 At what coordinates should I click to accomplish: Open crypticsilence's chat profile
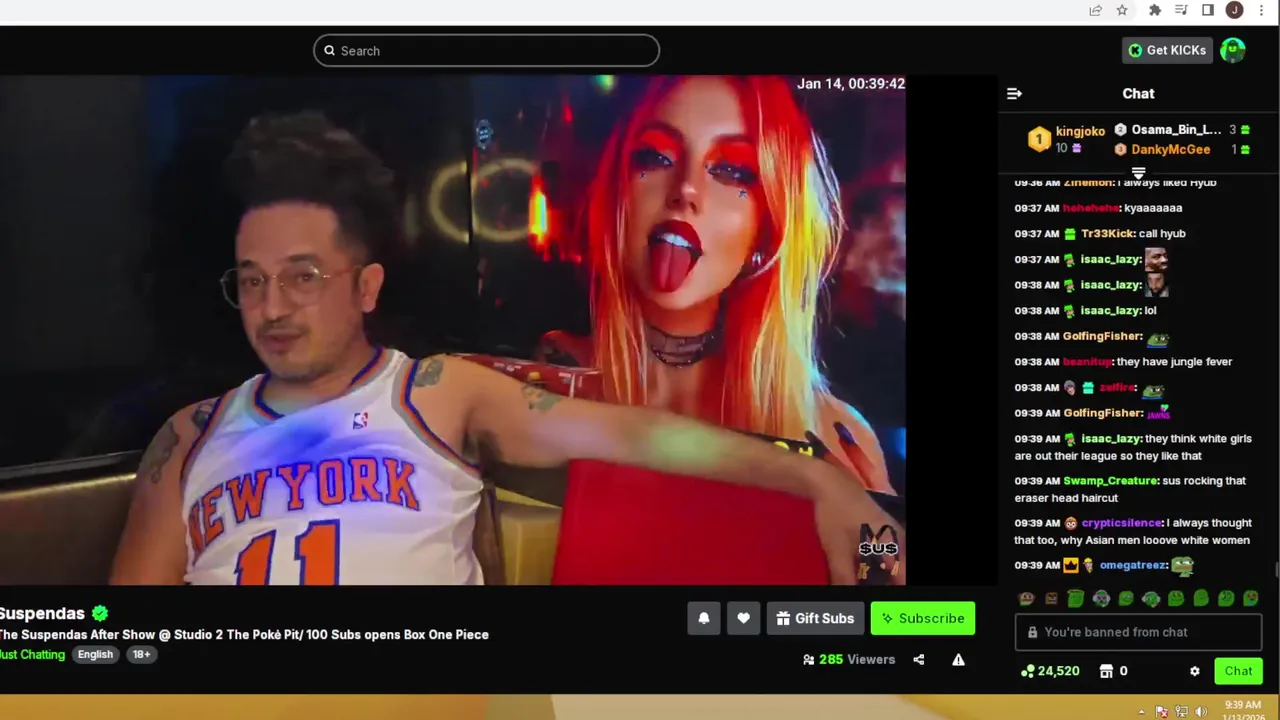(x=1121, y=523)
